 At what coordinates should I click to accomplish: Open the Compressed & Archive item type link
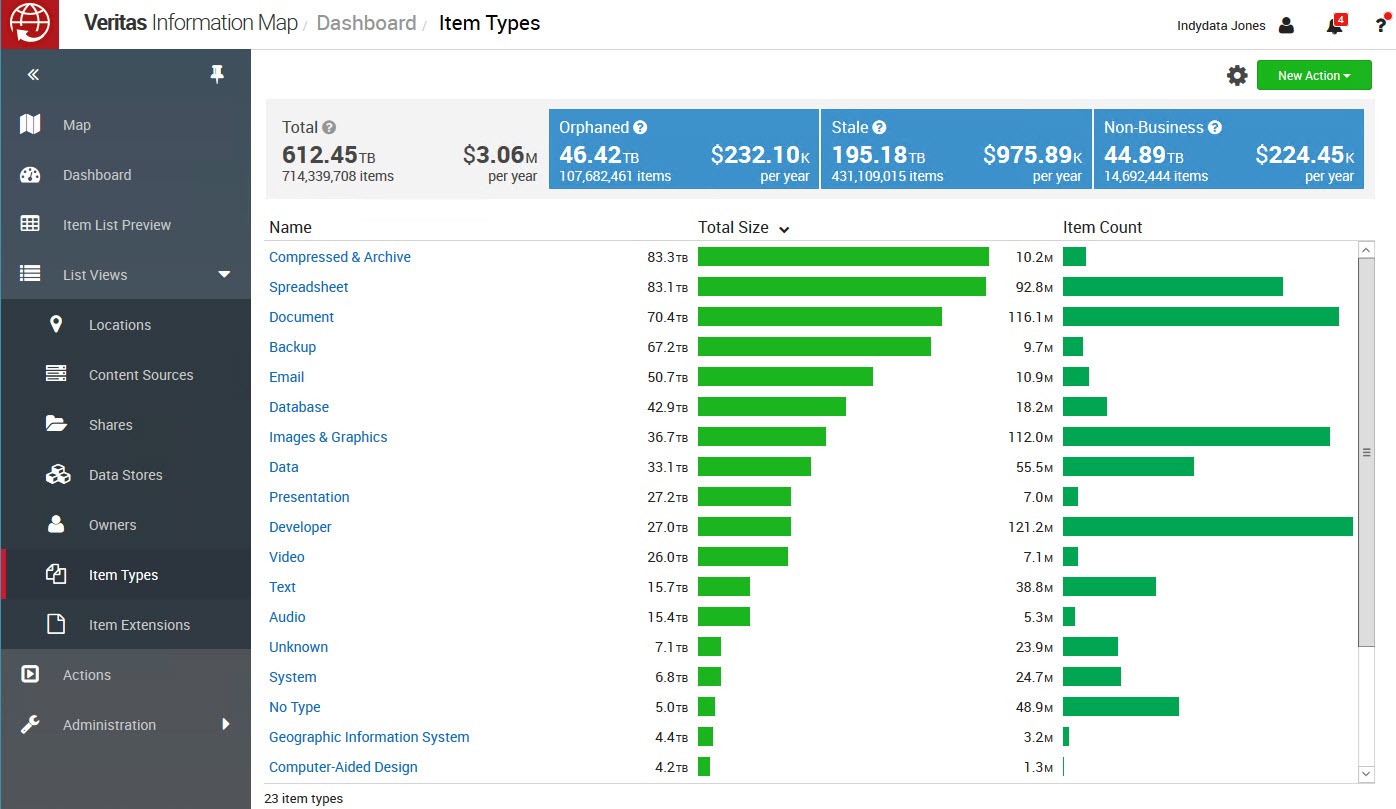point(340,257)
